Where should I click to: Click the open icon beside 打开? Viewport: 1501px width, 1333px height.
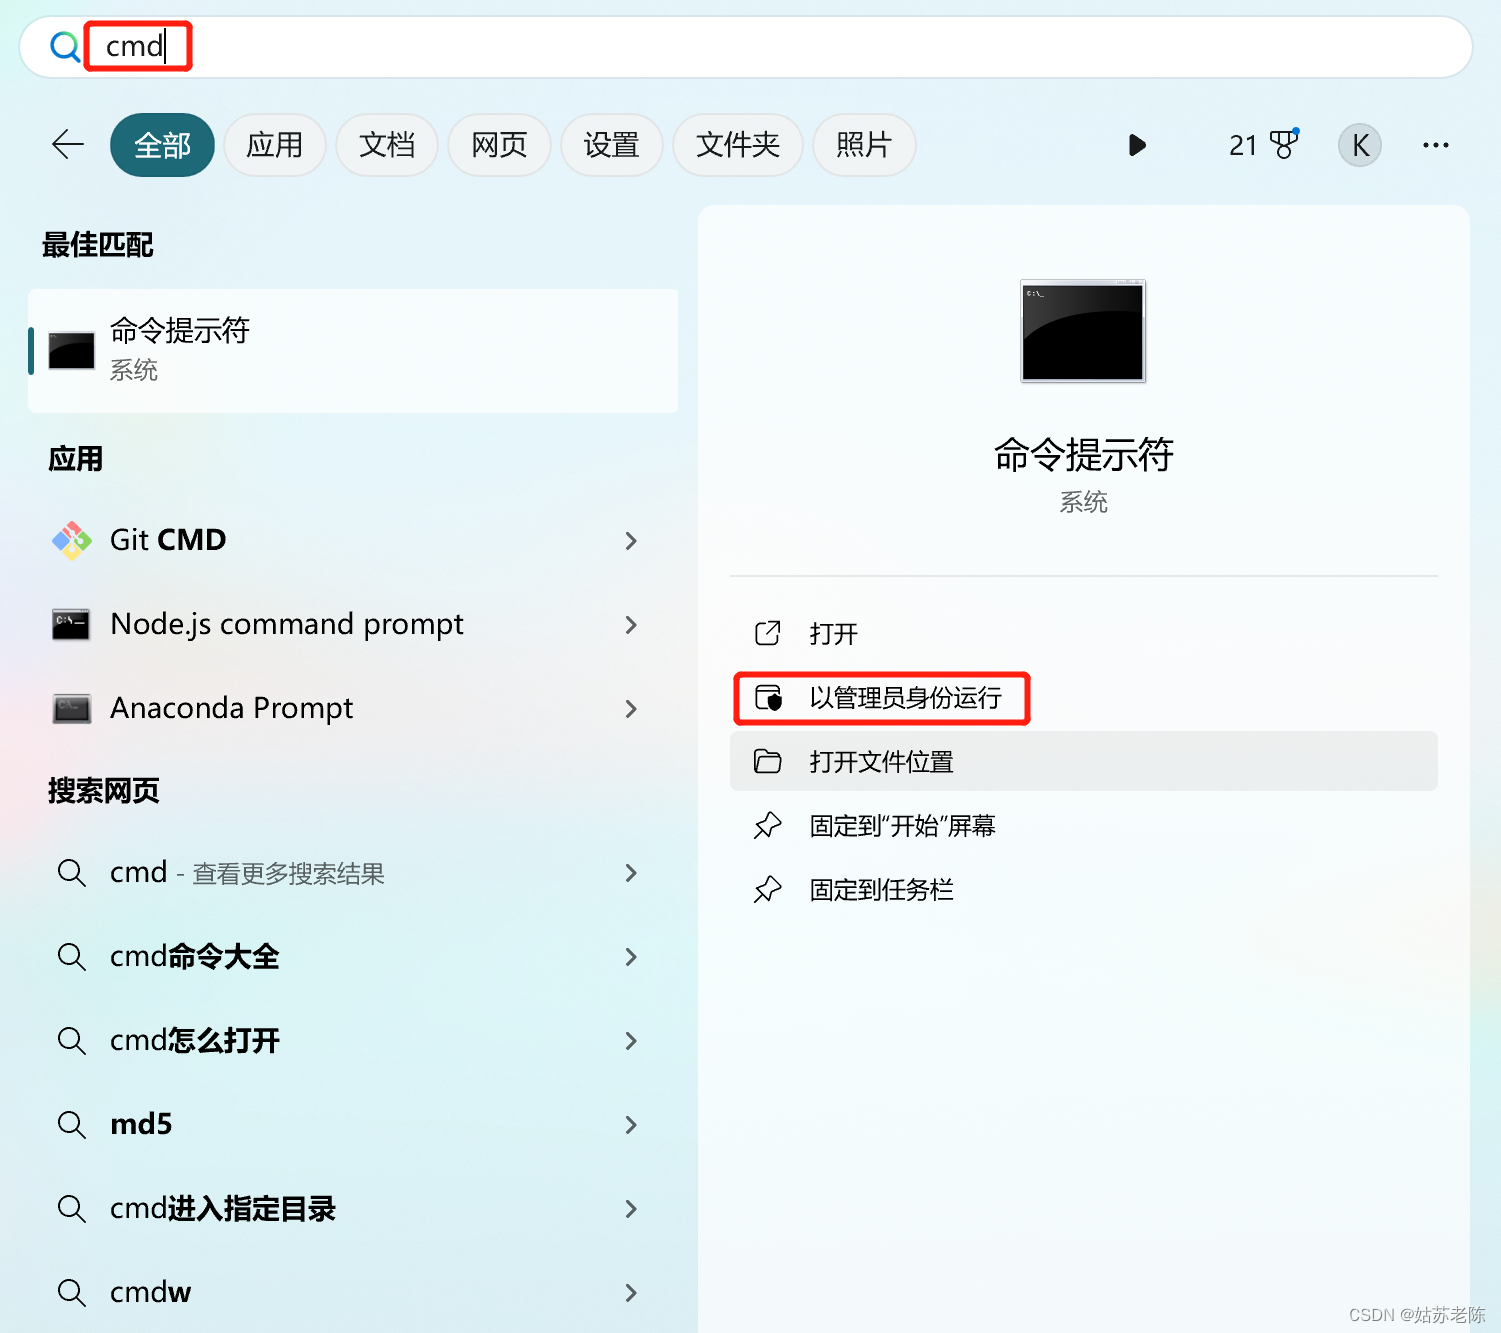click(x=767, y=633)
